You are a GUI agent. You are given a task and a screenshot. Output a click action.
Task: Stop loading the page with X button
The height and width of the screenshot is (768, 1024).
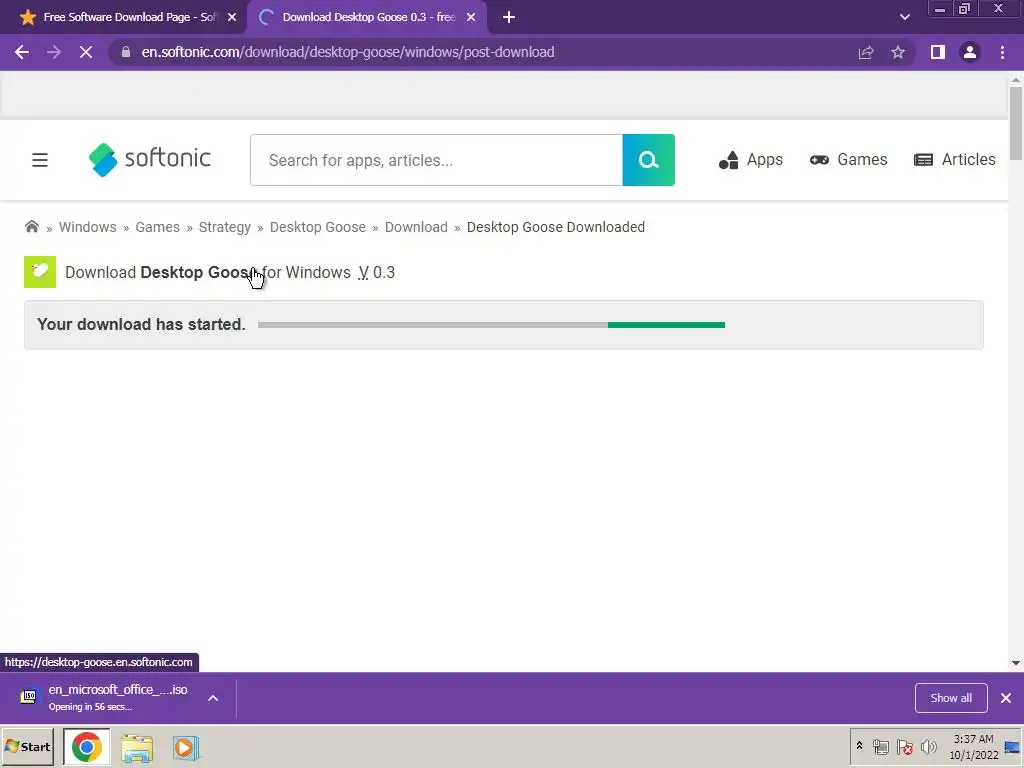pyautogui.click(x=86, y=52)
